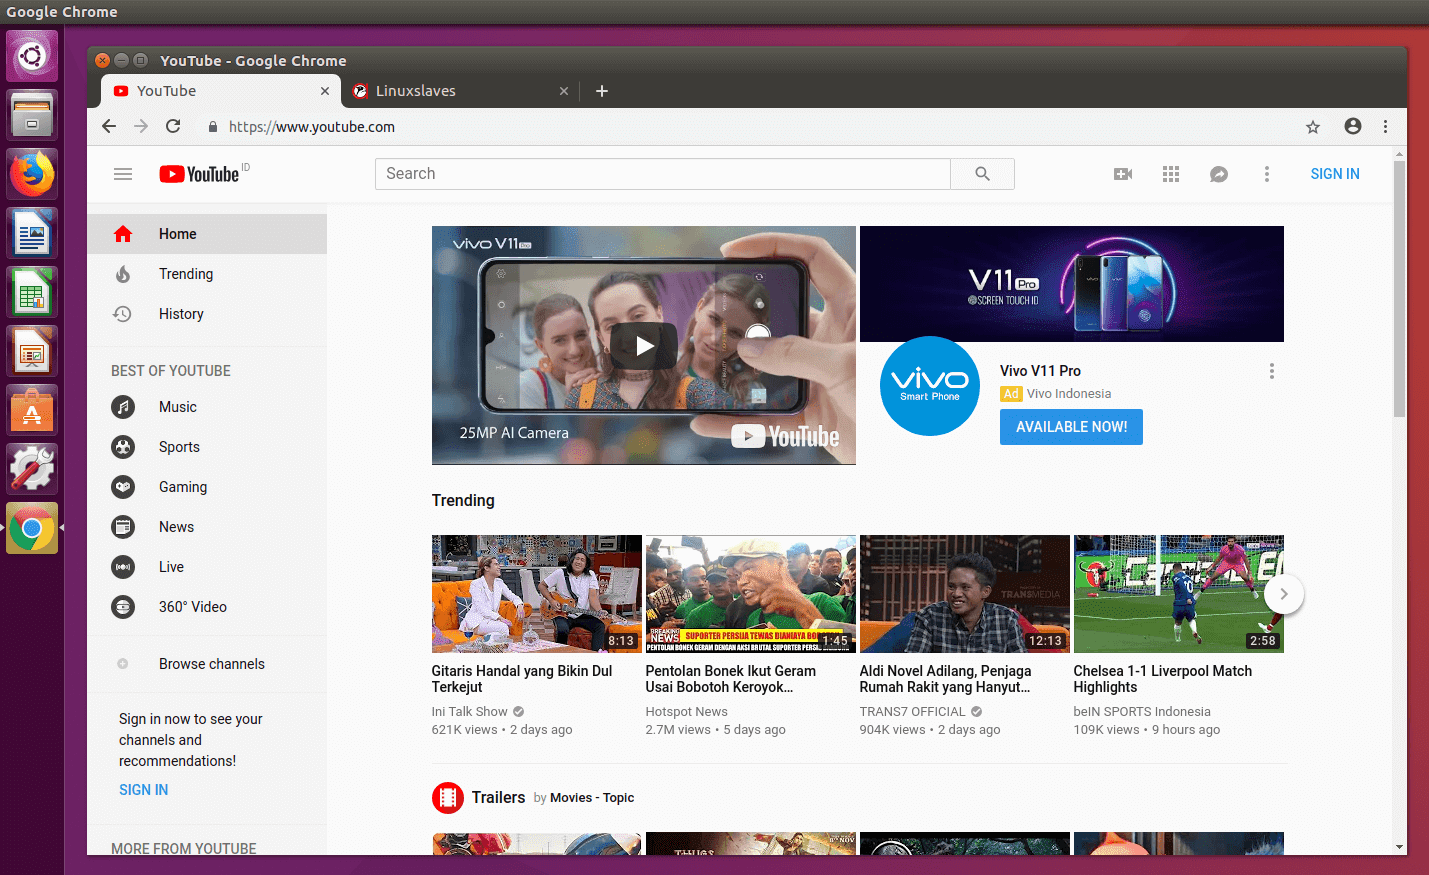Image resolution: width=1429 pixels, height=875 pixels.
Task: Select the YouTube tab
Action: point(221,91)
